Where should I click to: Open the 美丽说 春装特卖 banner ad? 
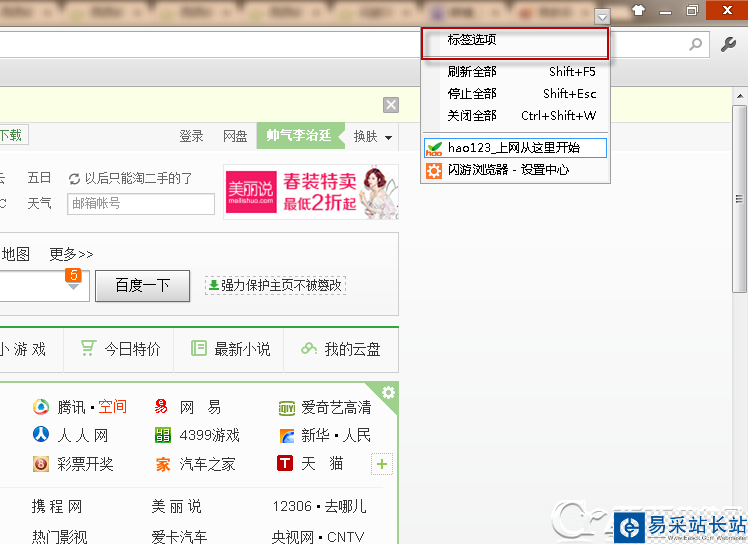coord(311,192)
